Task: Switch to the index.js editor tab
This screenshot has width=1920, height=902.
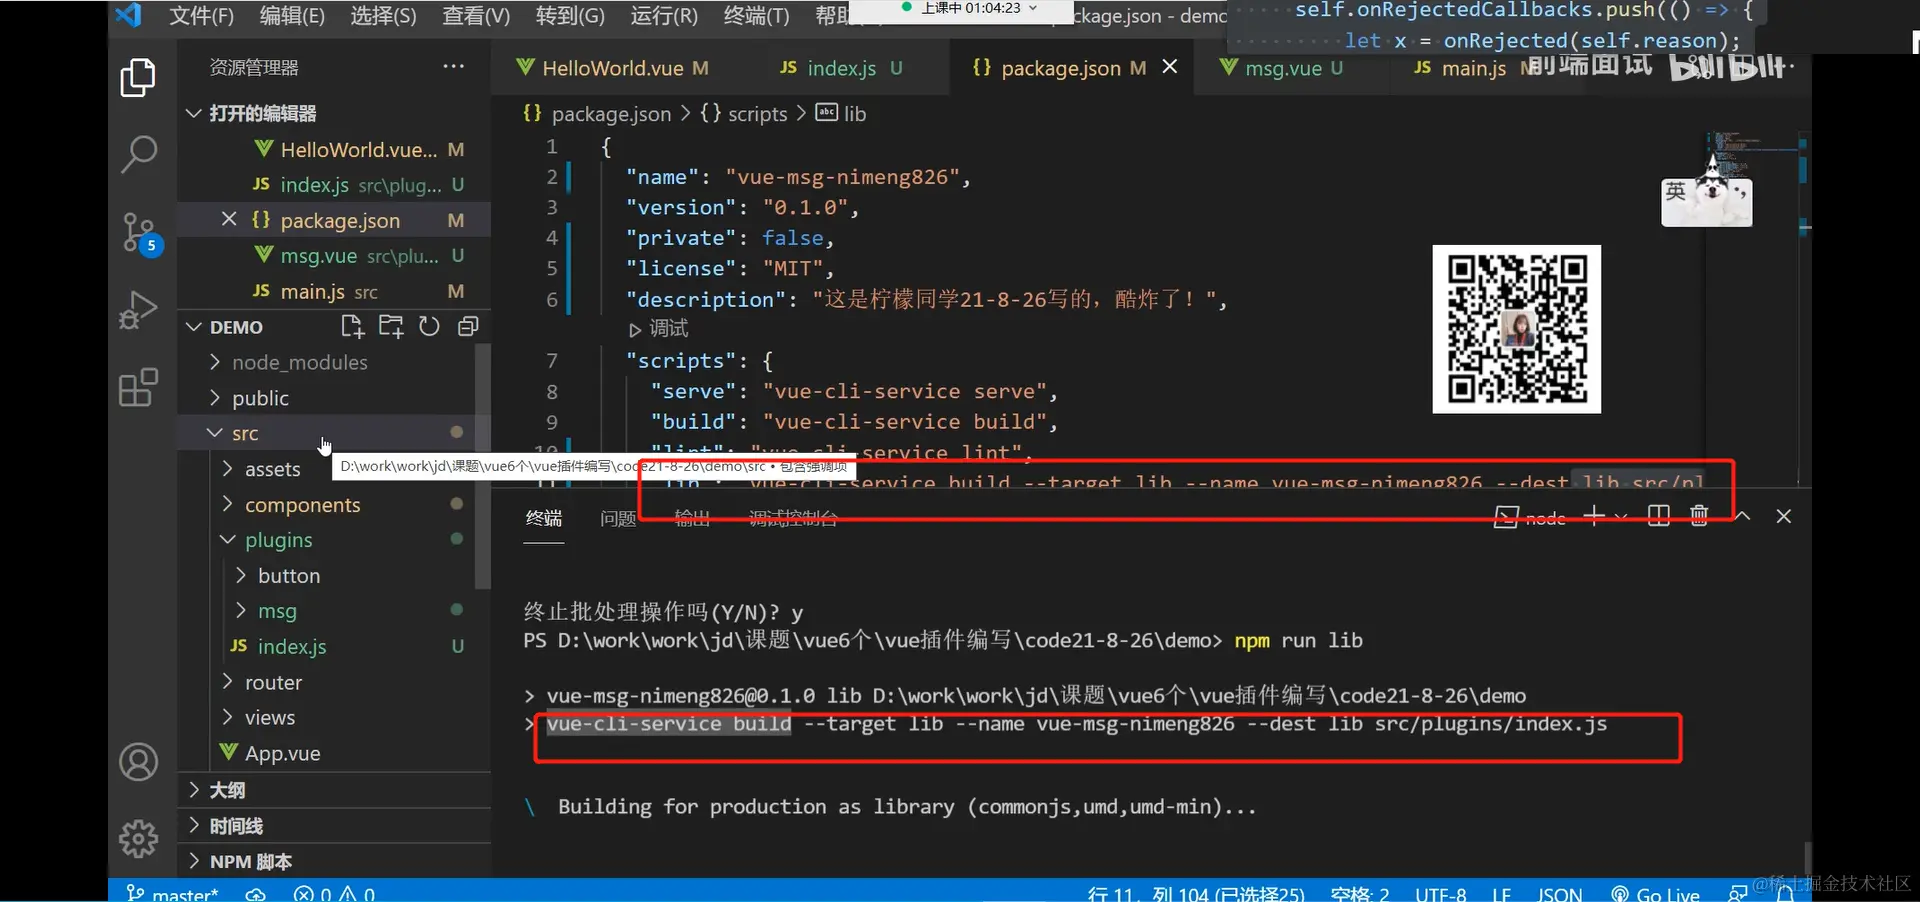Action: (841, 68)
